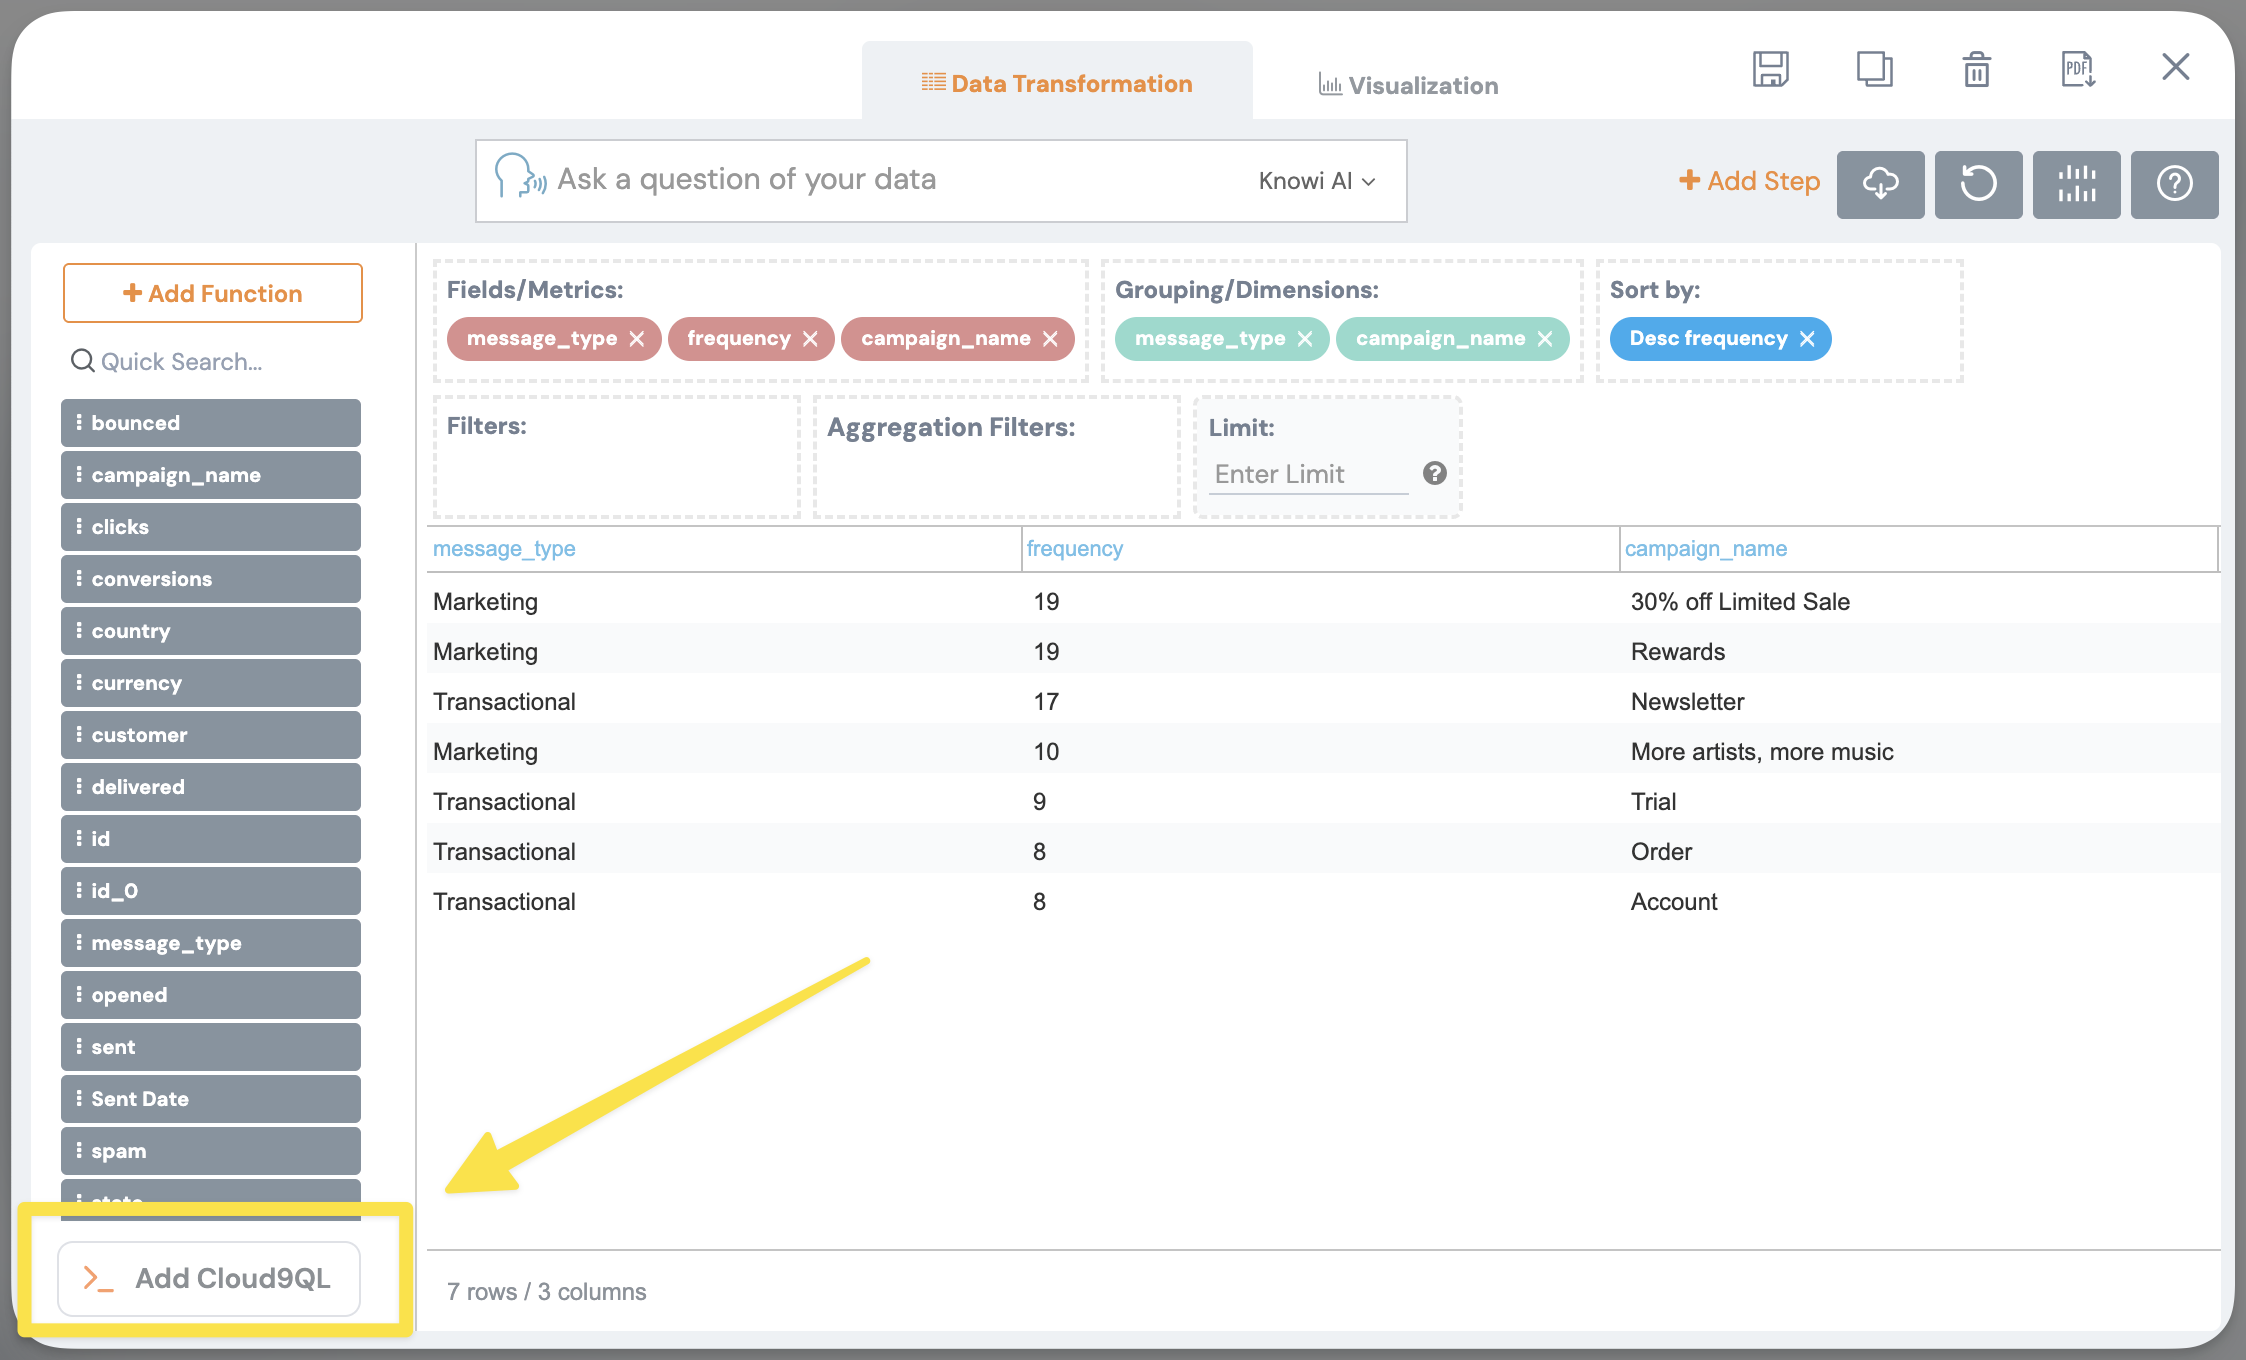
Task: Remove frequency from Fields/Metrics
Action: pyautogui.click(x=810, y=339)
